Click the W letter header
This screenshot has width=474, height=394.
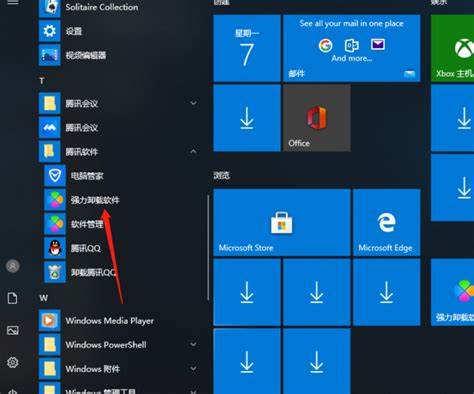point(43,298)
